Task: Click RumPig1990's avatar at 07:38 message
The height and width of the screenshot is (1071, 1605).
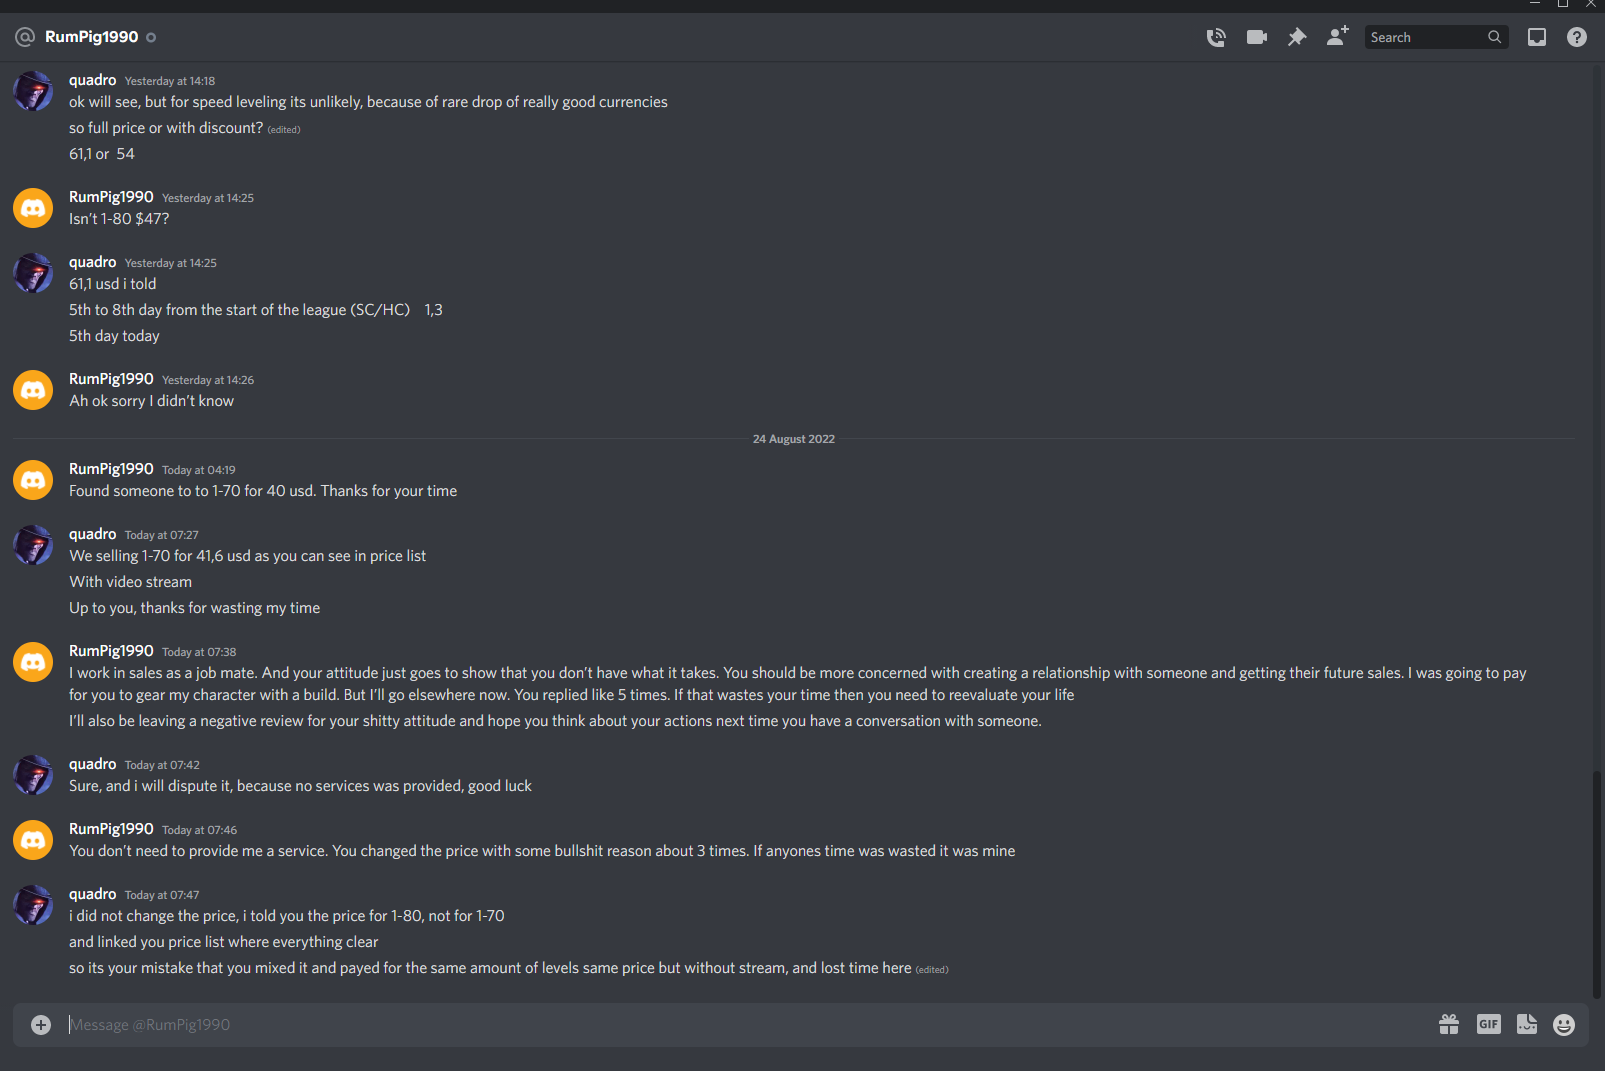Action: 33,662
